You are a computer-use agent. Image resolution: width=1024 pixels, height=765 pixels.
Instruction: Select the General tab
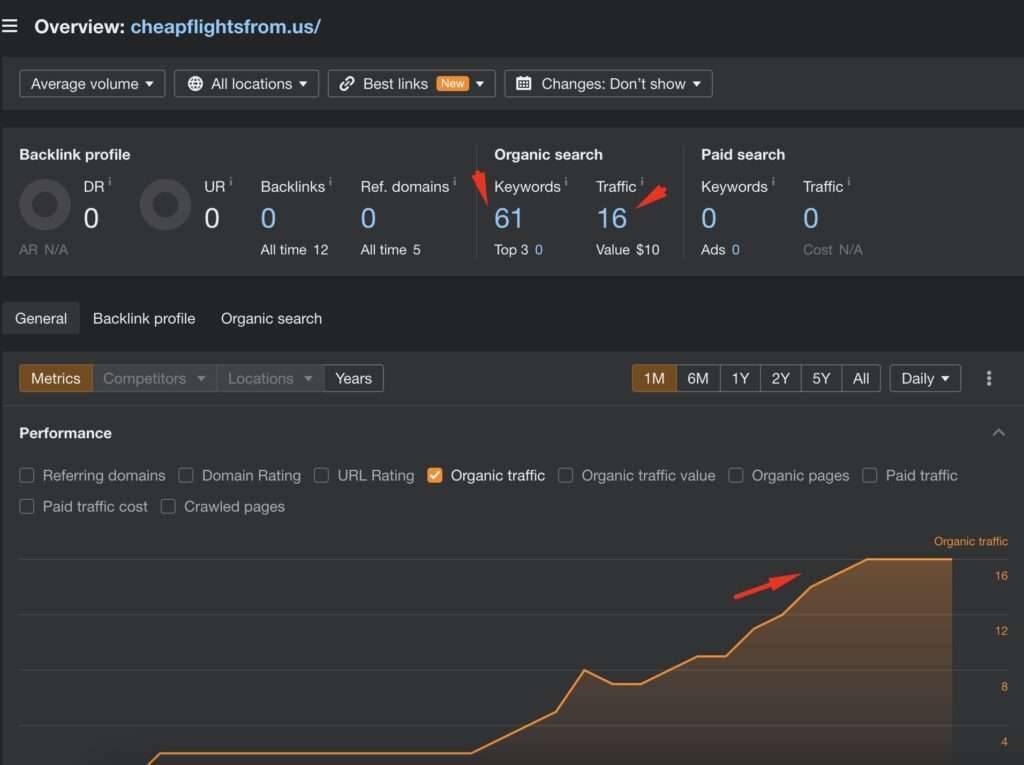coord(41,318)
